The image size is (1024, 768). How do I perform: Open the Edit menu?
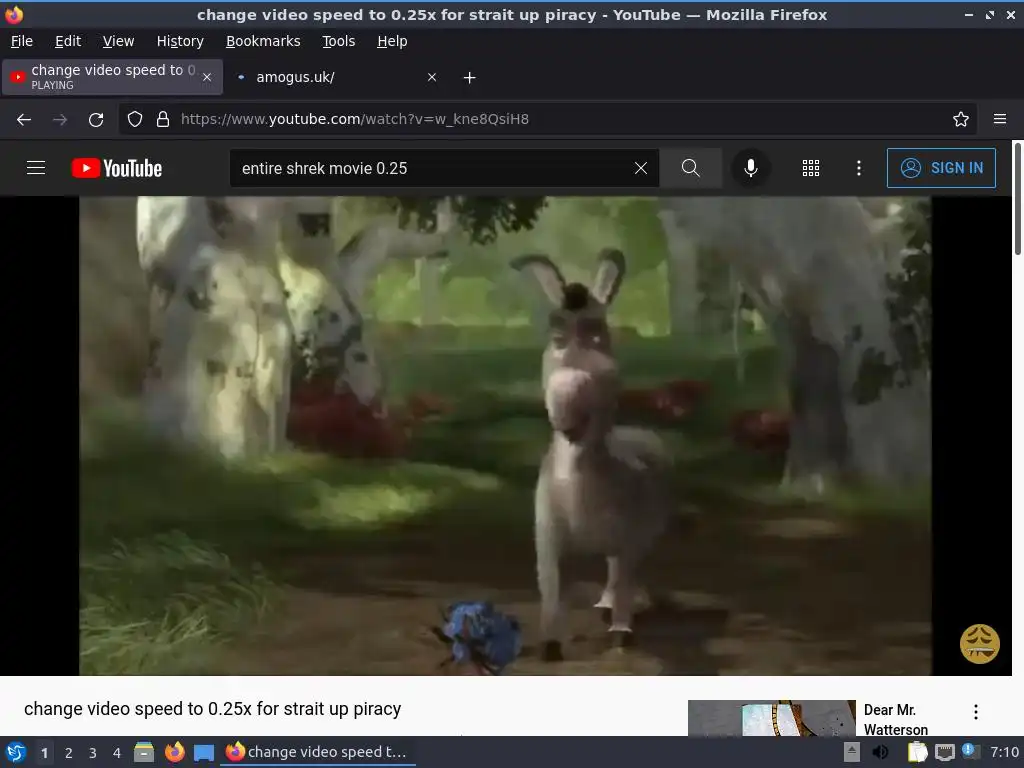pyautogui.click(x=68, y=41)
